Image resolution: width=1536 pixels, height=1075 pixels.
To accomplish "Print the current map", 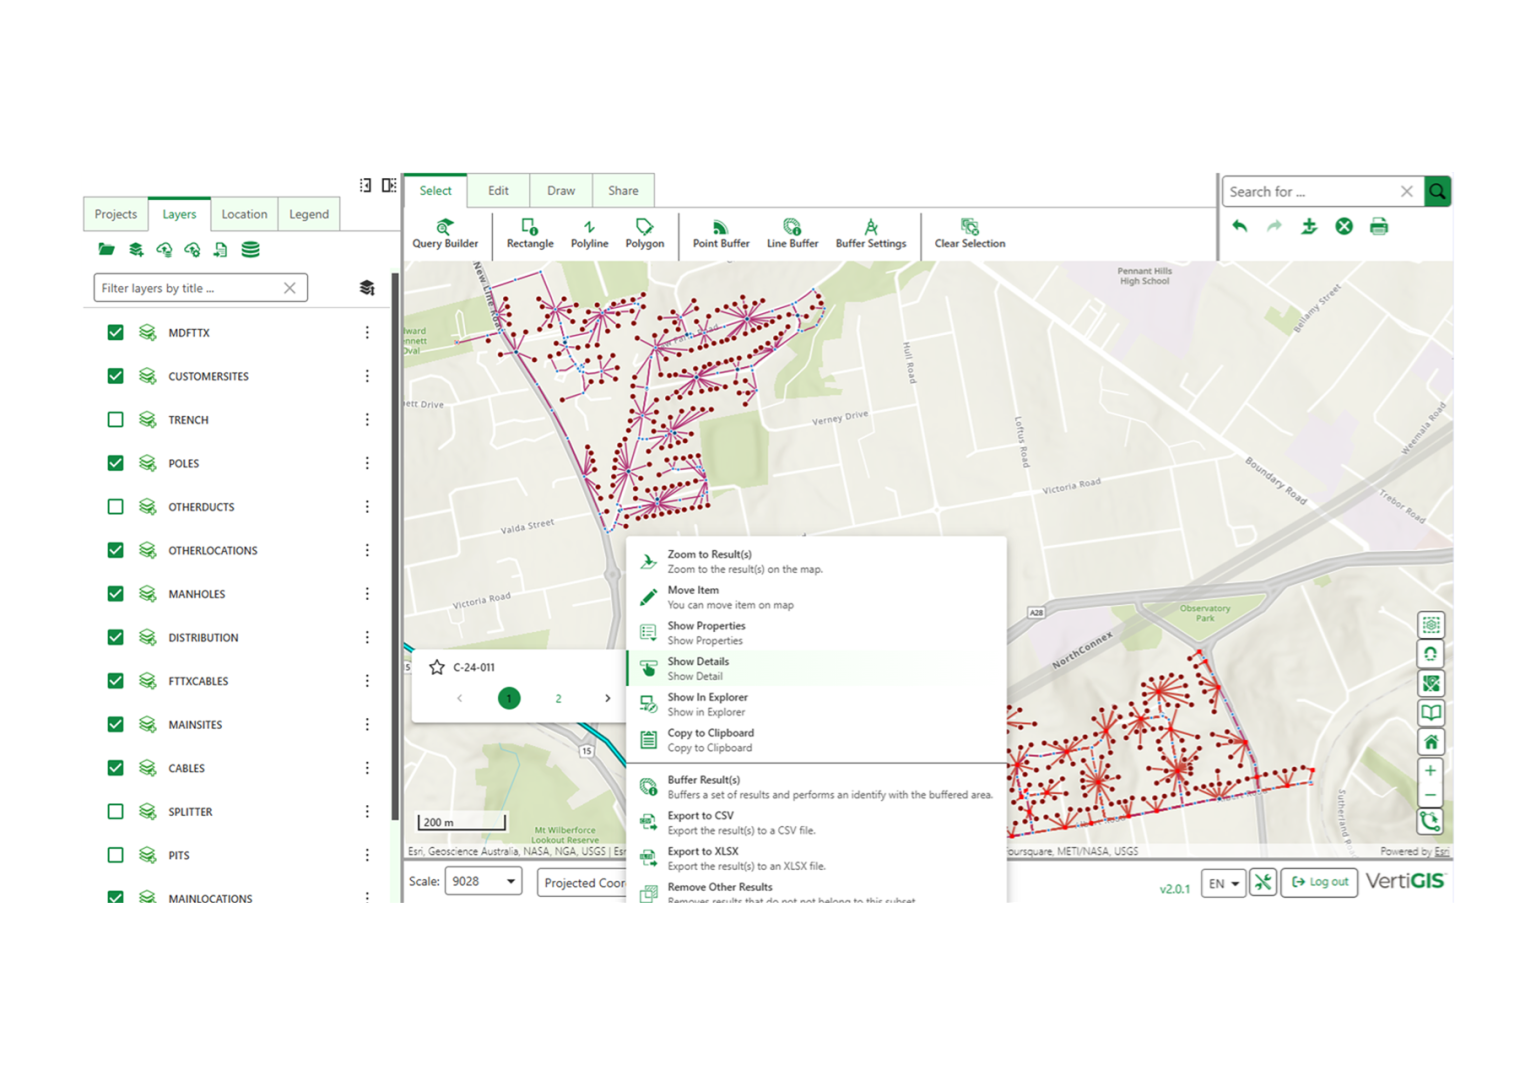I will [1379, 226].
